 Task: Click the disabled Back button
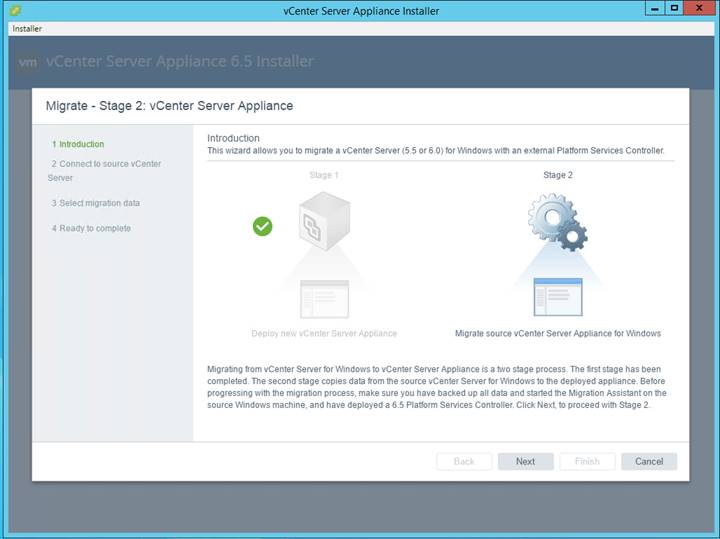pyautogui.click(x=464, y=461)
